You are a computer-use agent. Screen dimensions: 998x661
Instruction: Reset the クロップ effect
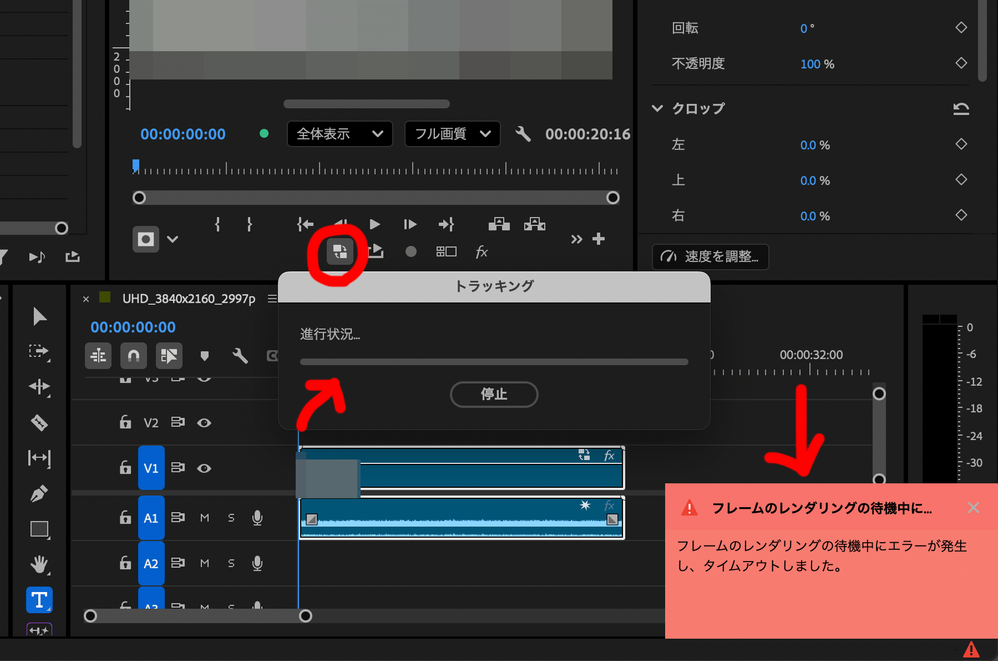click(x=961, y=109)
